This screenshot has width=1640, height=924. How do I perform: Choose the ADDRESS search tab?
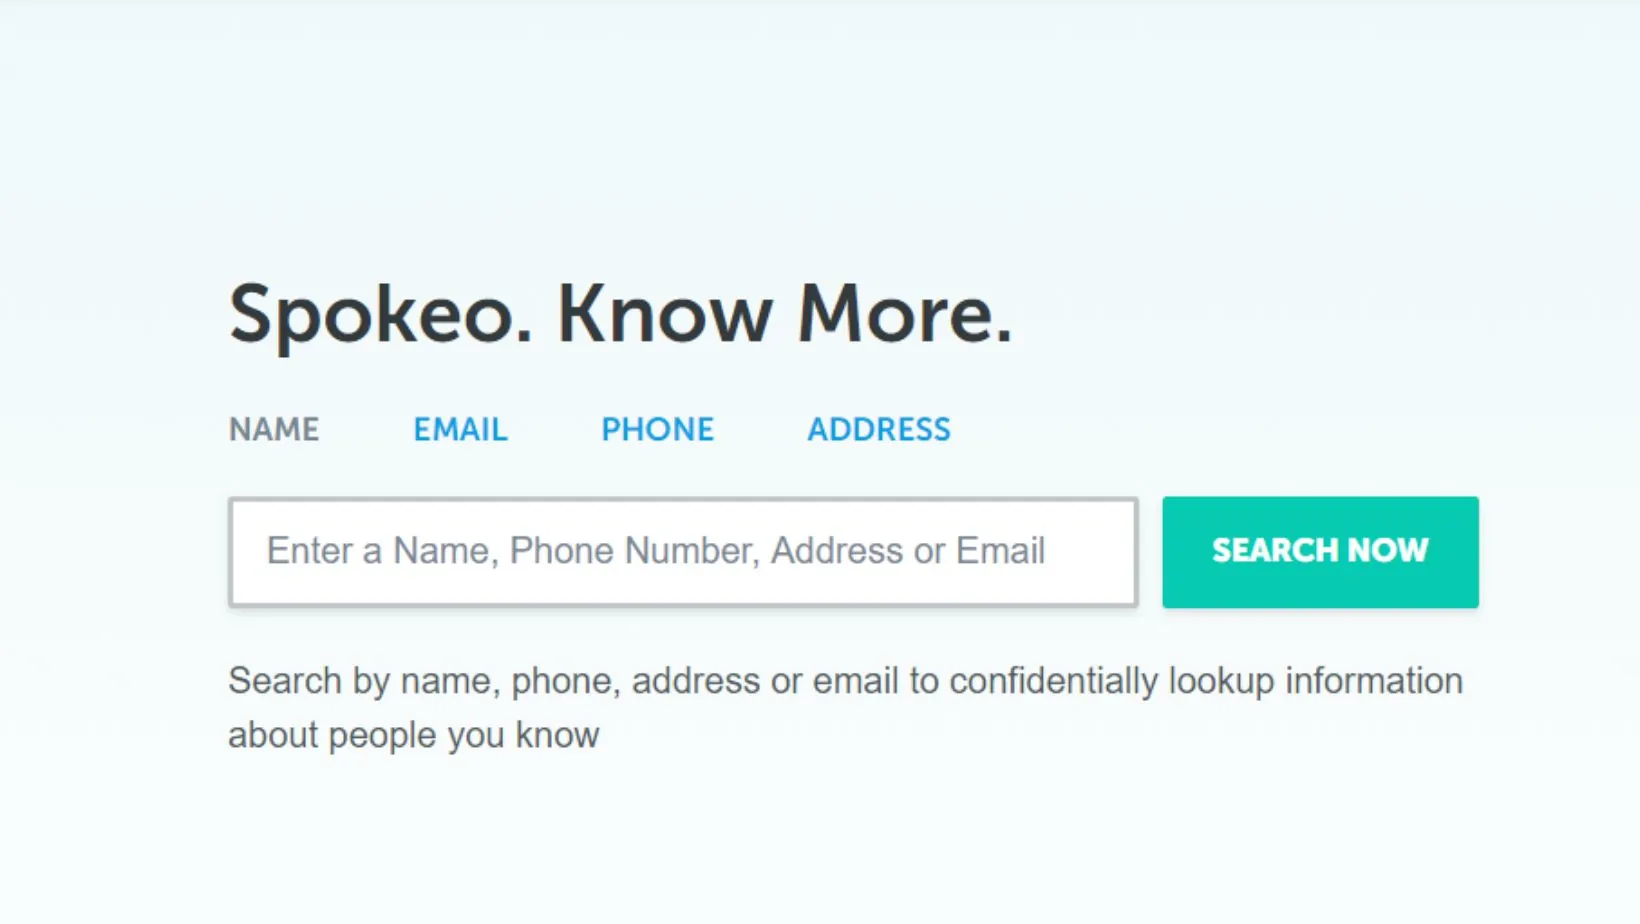point(878,429)
